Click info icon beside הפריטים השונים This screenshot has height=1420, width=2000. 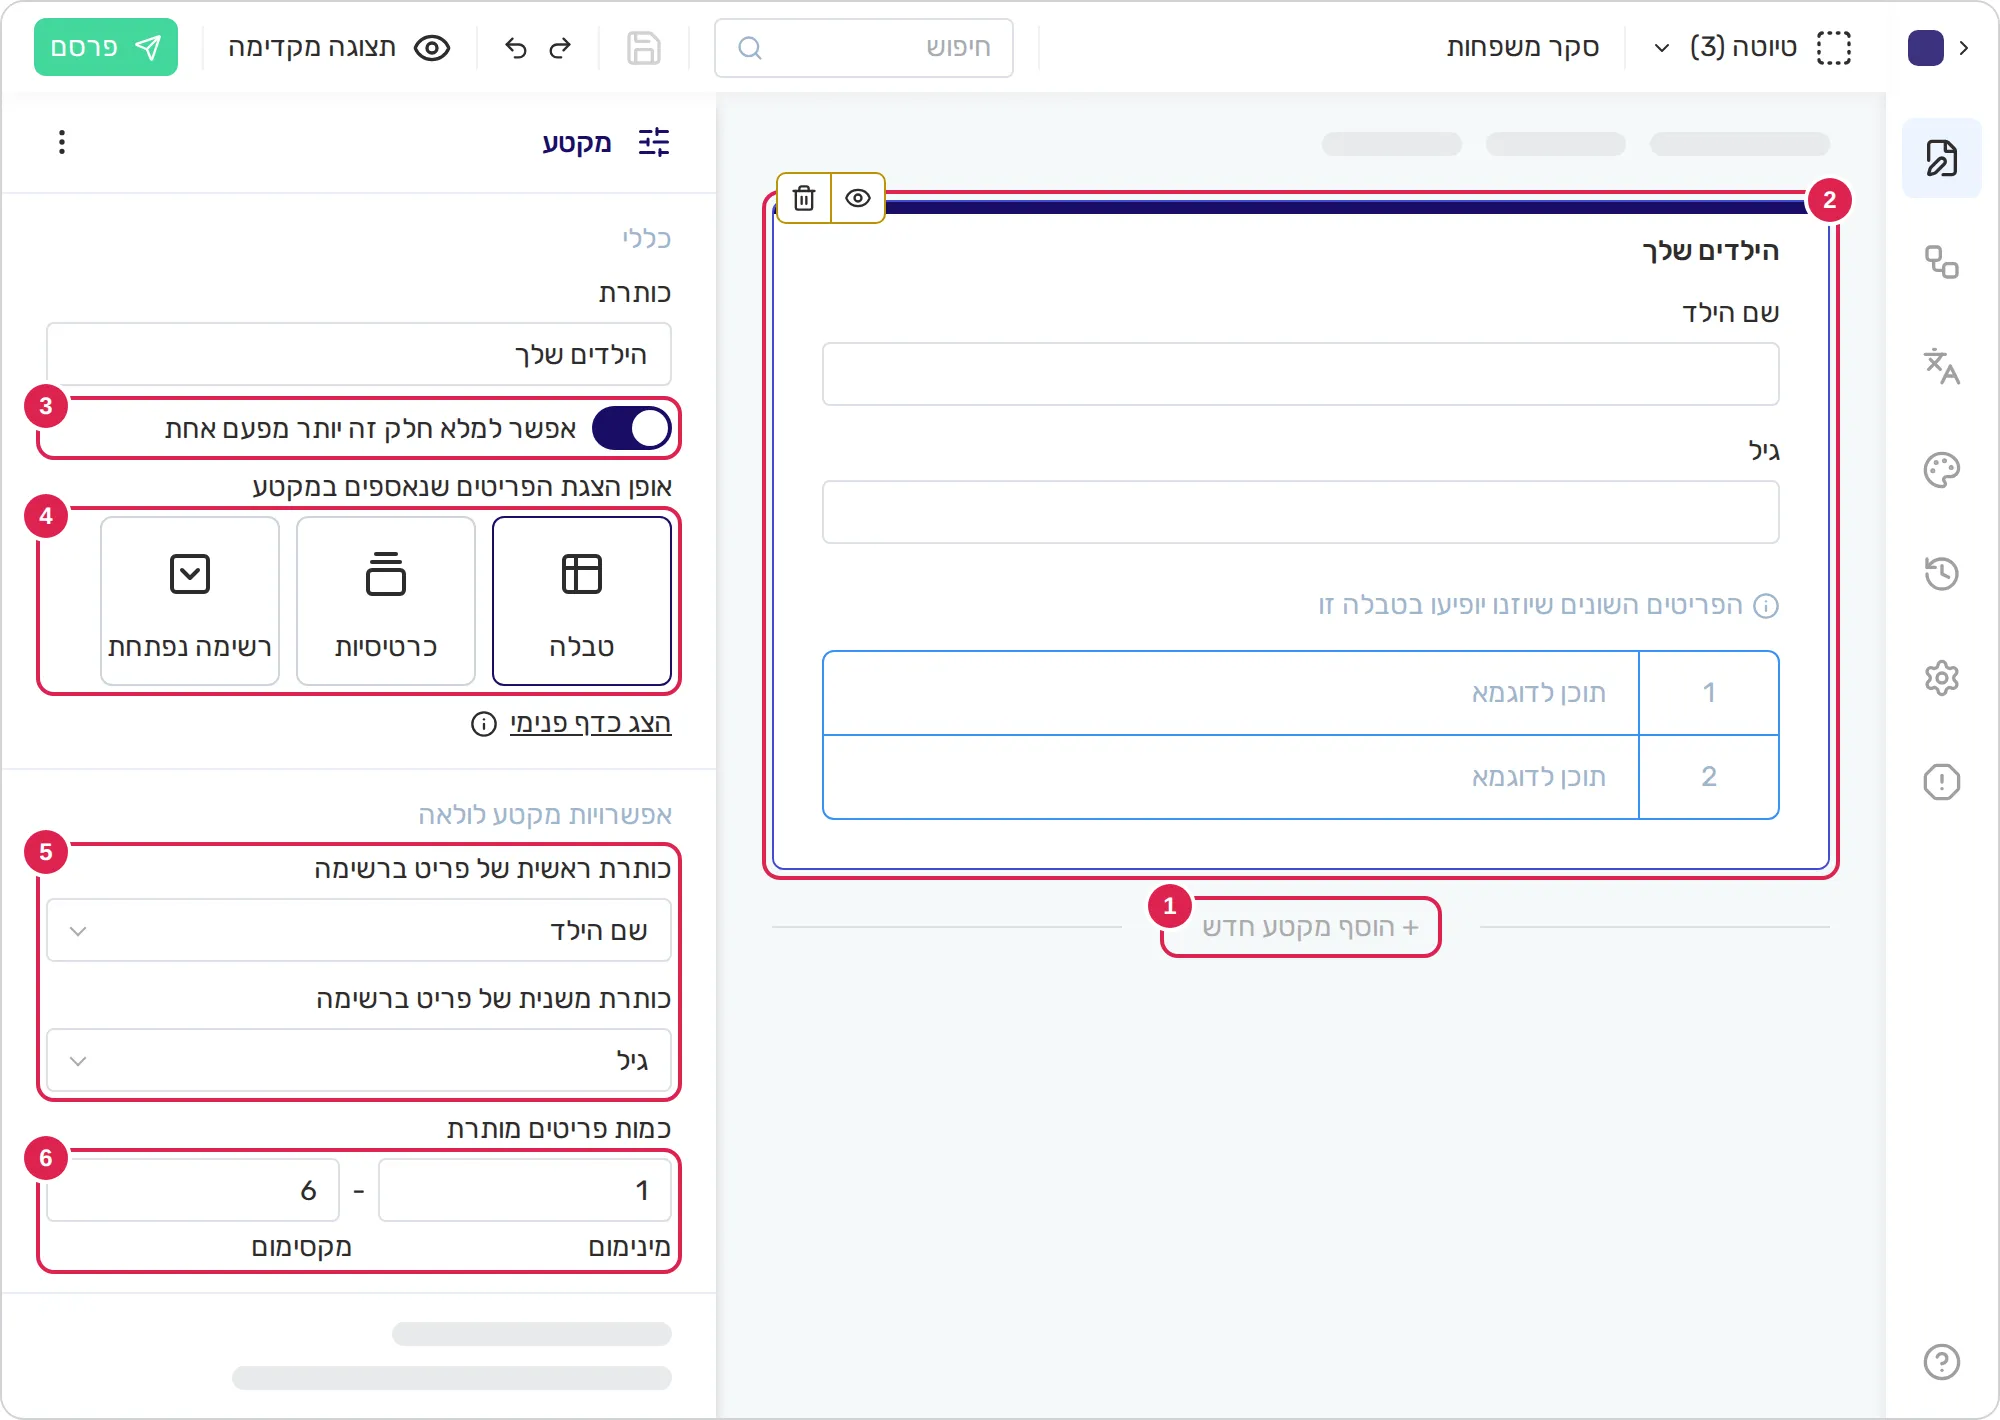pos(1767,606)
